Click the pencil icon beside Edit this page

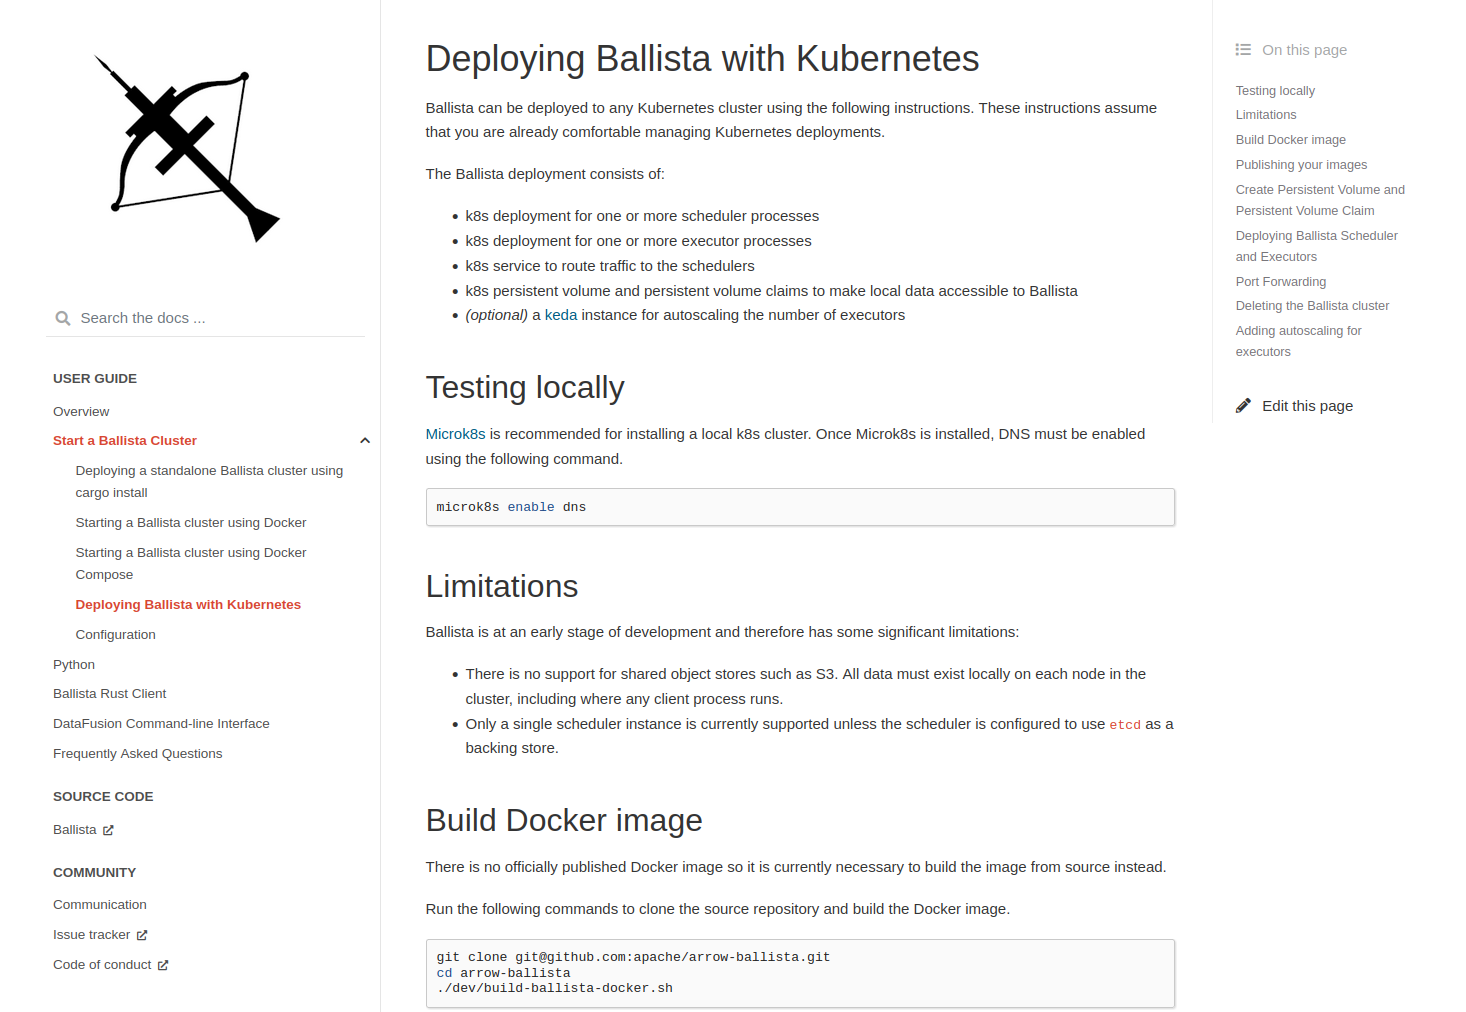1243,406
